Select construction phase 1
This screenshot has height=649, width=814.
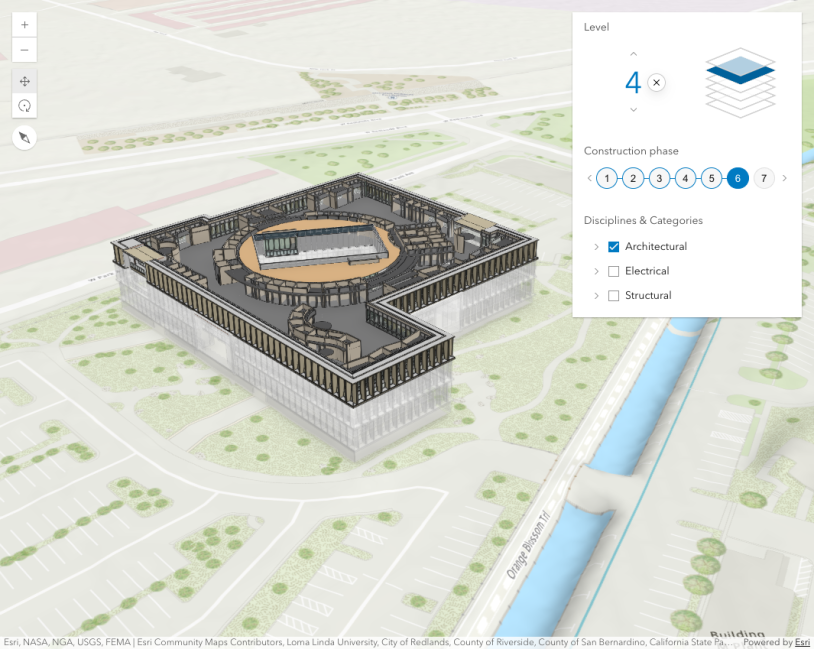point(607,179)
